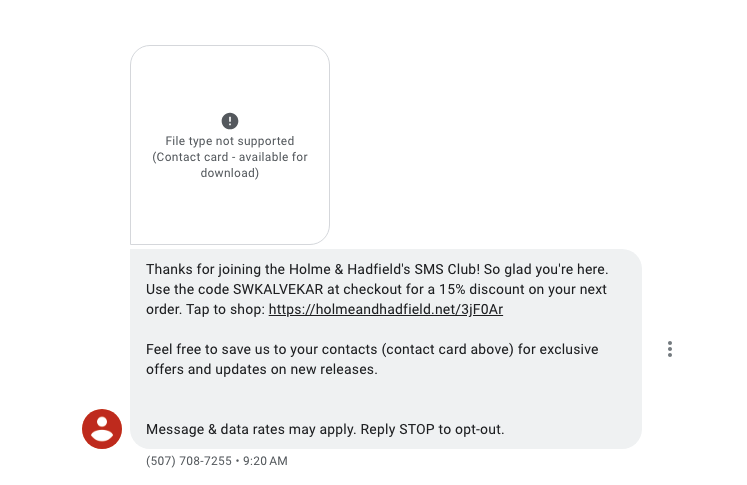Open the unsupported contact card attachment tile
Screen dimensions: 747x485
click(230, 145)
